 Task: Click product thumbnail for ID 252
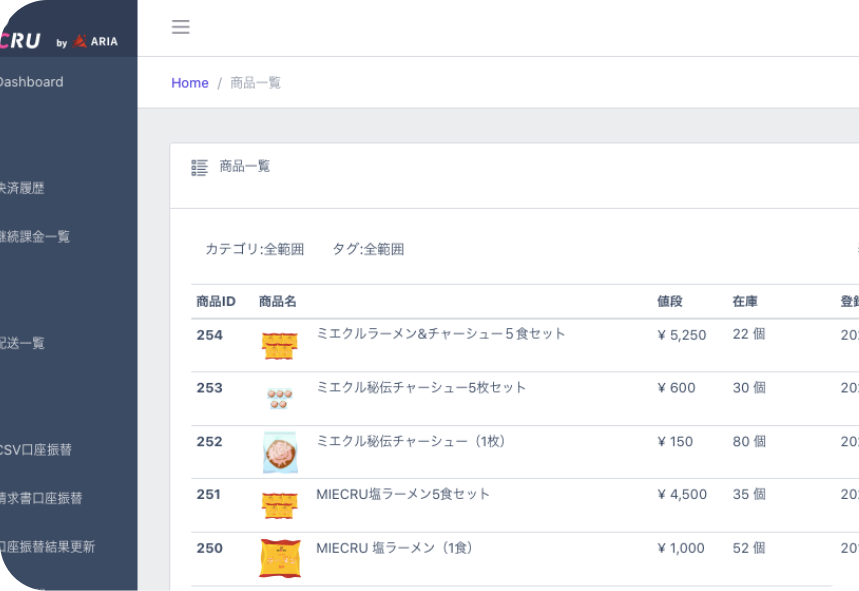(280, 452)
